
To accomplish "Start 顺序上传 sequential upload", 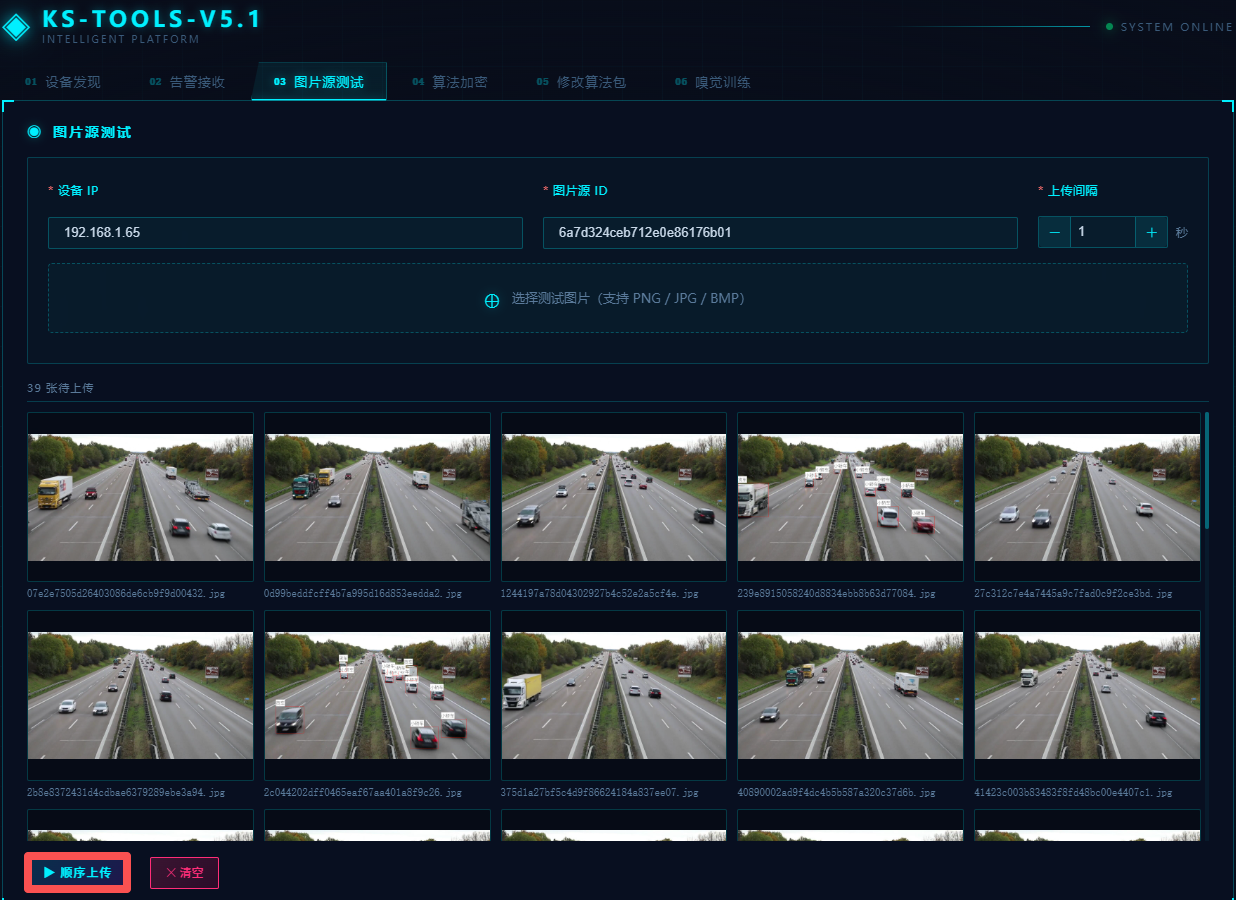I will pos(77,873).
